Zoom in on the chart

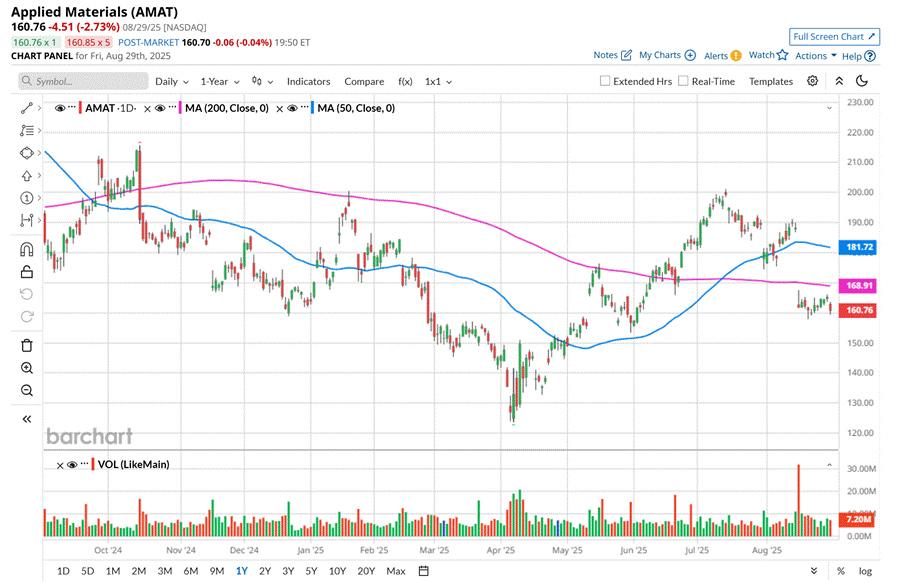point(26,368)
